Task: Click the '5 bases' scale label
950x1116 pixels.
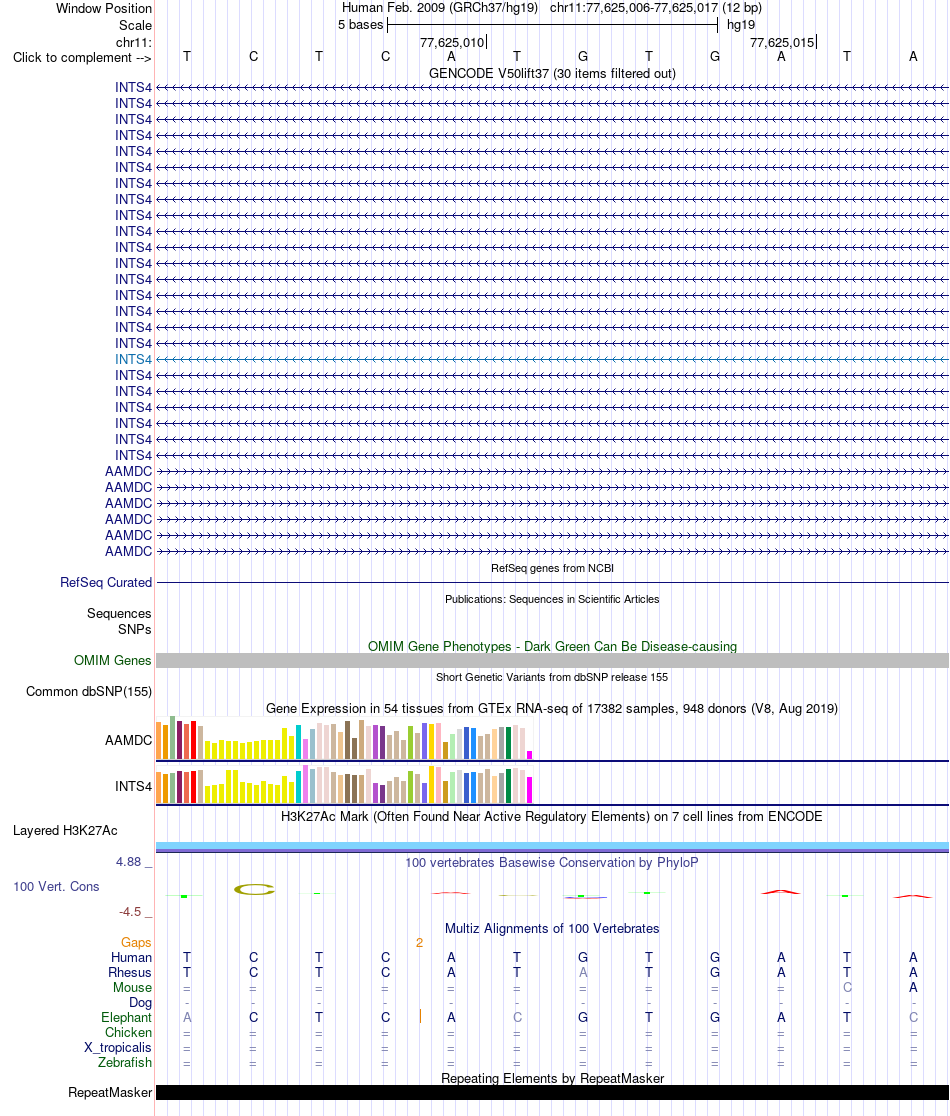Action: click(361, 25)
